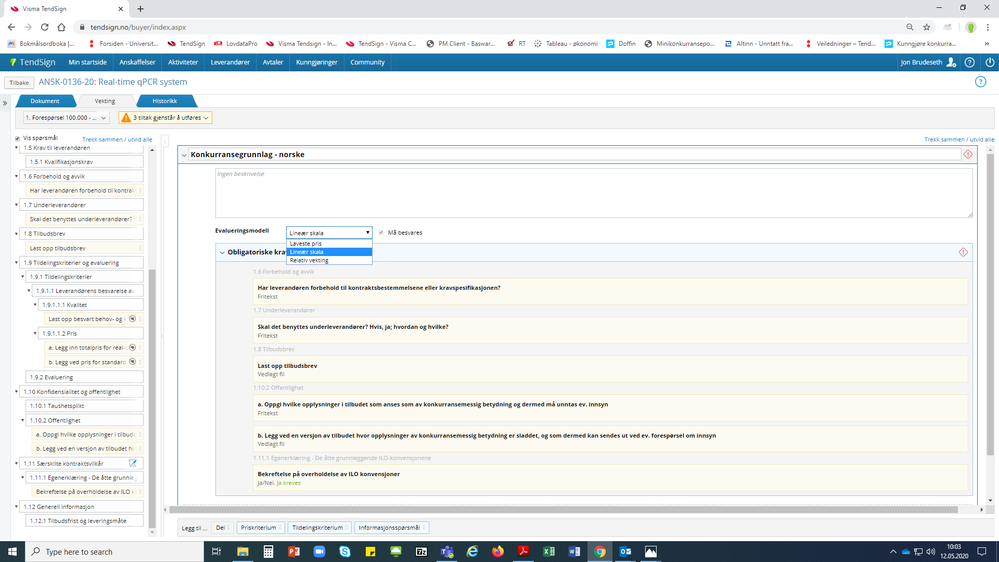Switch to the Vekting tab
Image resolution: width=999 pixels, height=562 pixels.
pyautogui.click(x=105, y=101)
